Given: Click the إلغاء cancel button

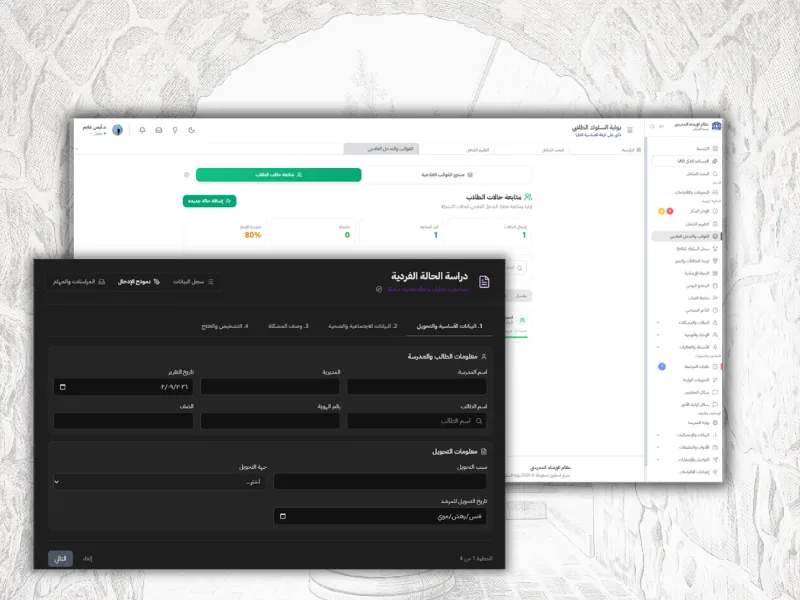Looking at the screenshot, I should 87,559.
